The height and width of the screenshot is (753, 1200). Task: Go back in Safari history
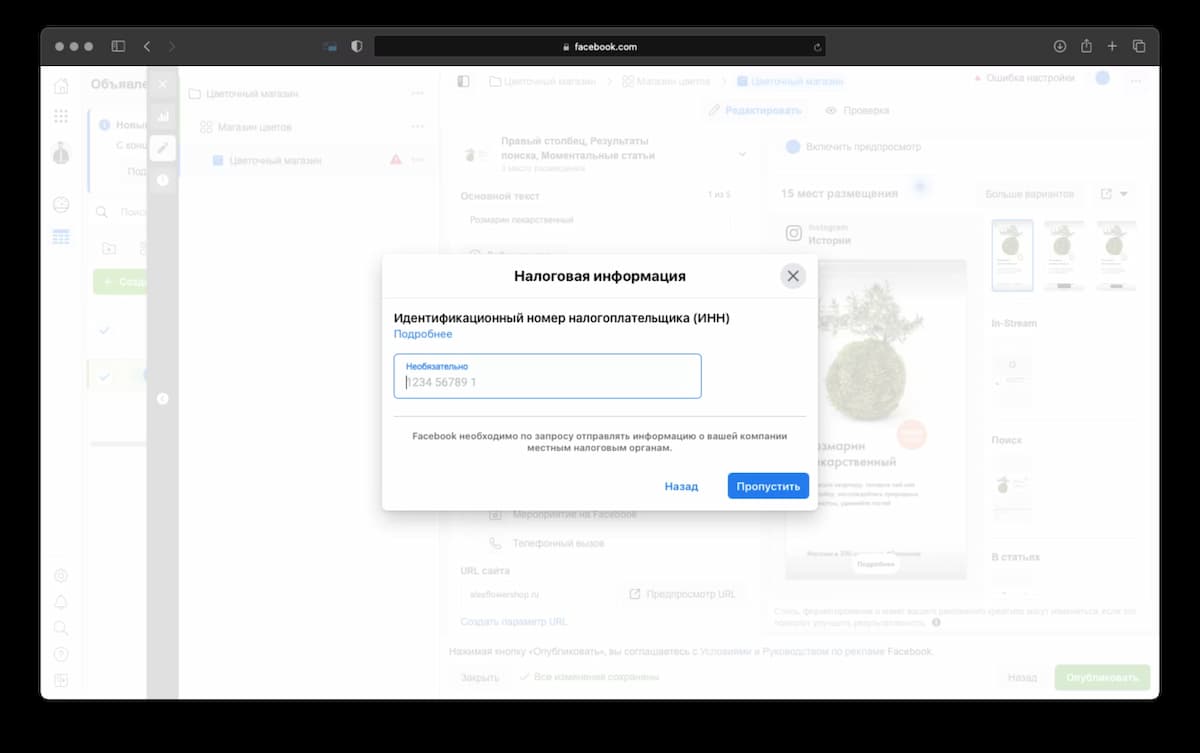pyautogui.click(x=147, y=46)
